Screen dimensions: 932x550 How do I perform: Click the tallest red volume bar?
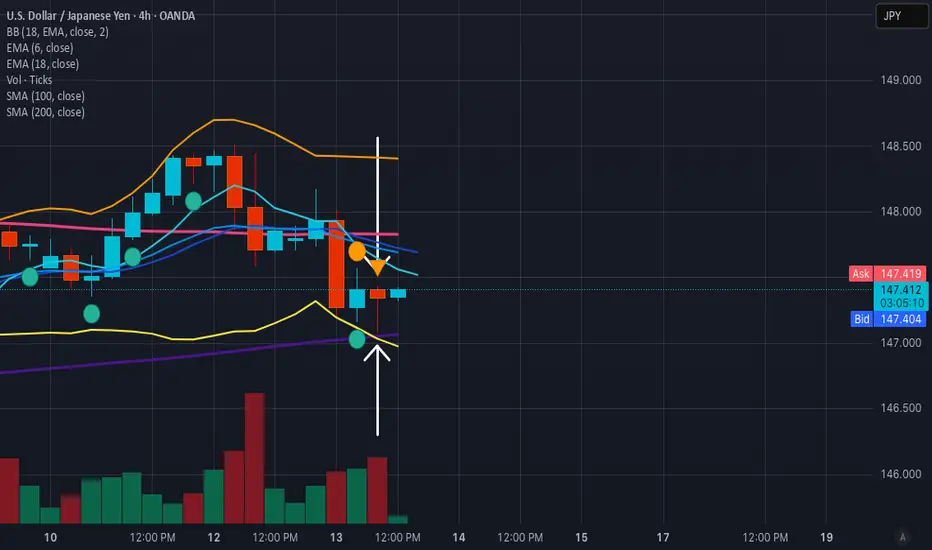tap(254, 458)
